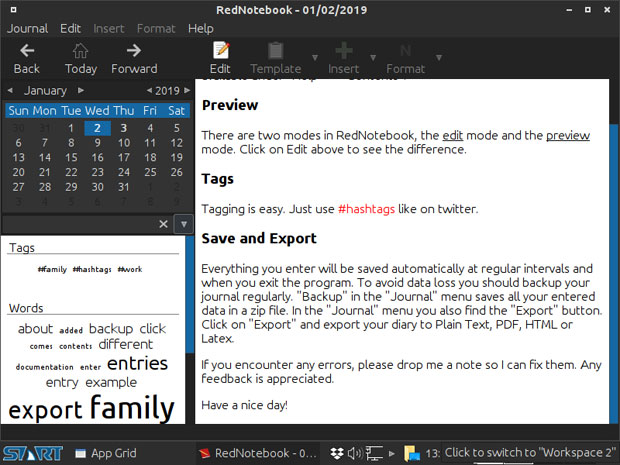Click the 'Save and Export' heading
The width and height of the screenshot is (620, 465).
coord(259,238)
